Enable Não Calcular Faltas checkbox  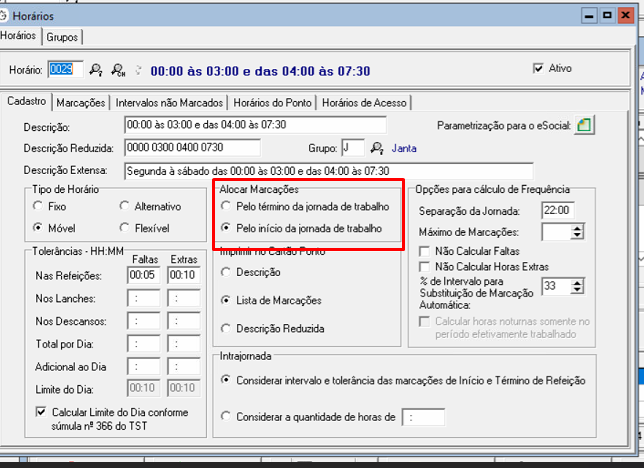coord(424,253)
